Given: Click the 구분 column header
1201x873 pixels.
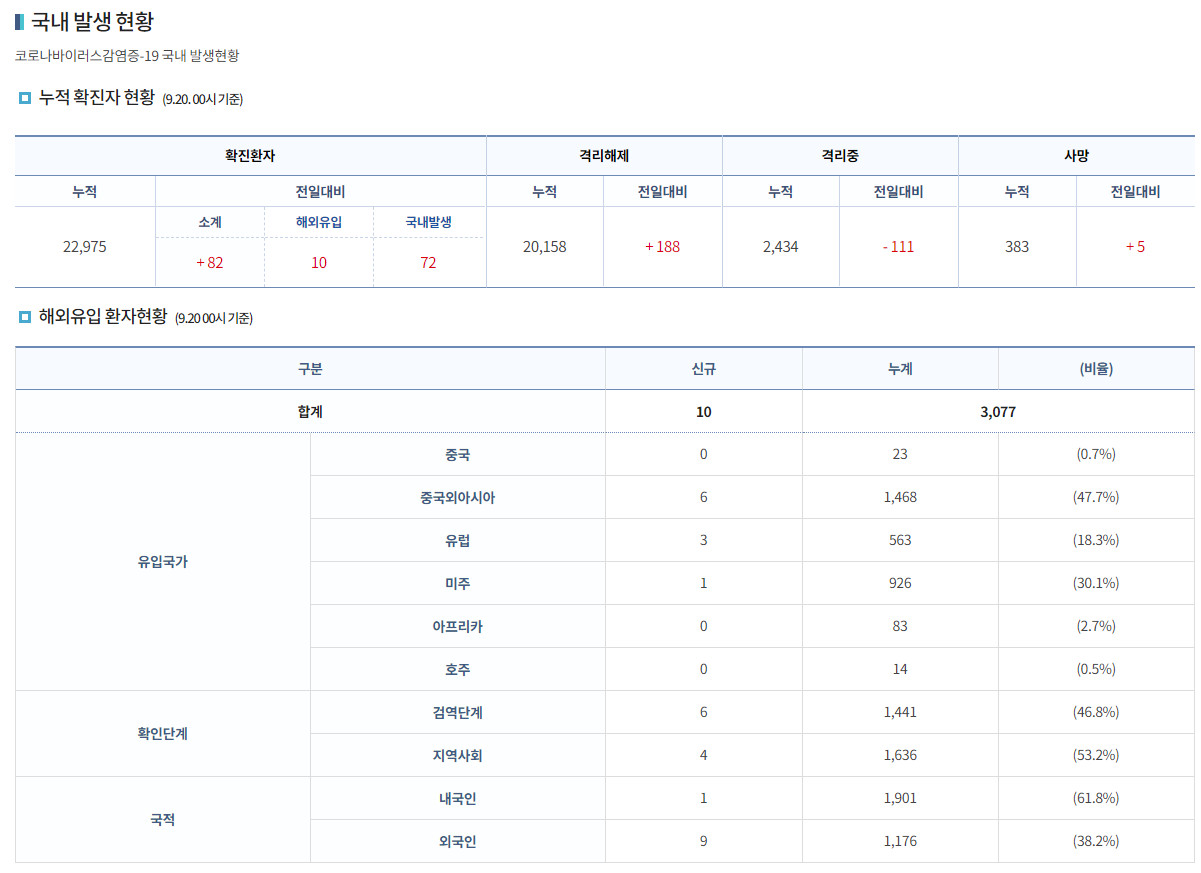Looking at the screenshot, I should click(310, 369).
